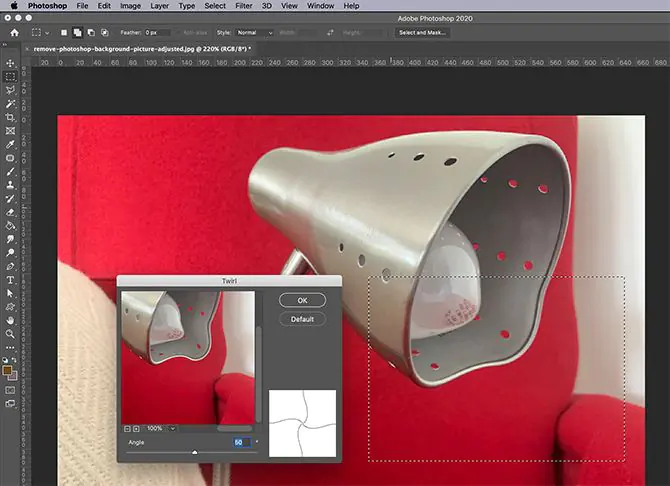Image resolution: width=670 pixels, height=486 pixels.
Task: Activate the Horizontal Type tool
Action: click(x=10, y=280)
